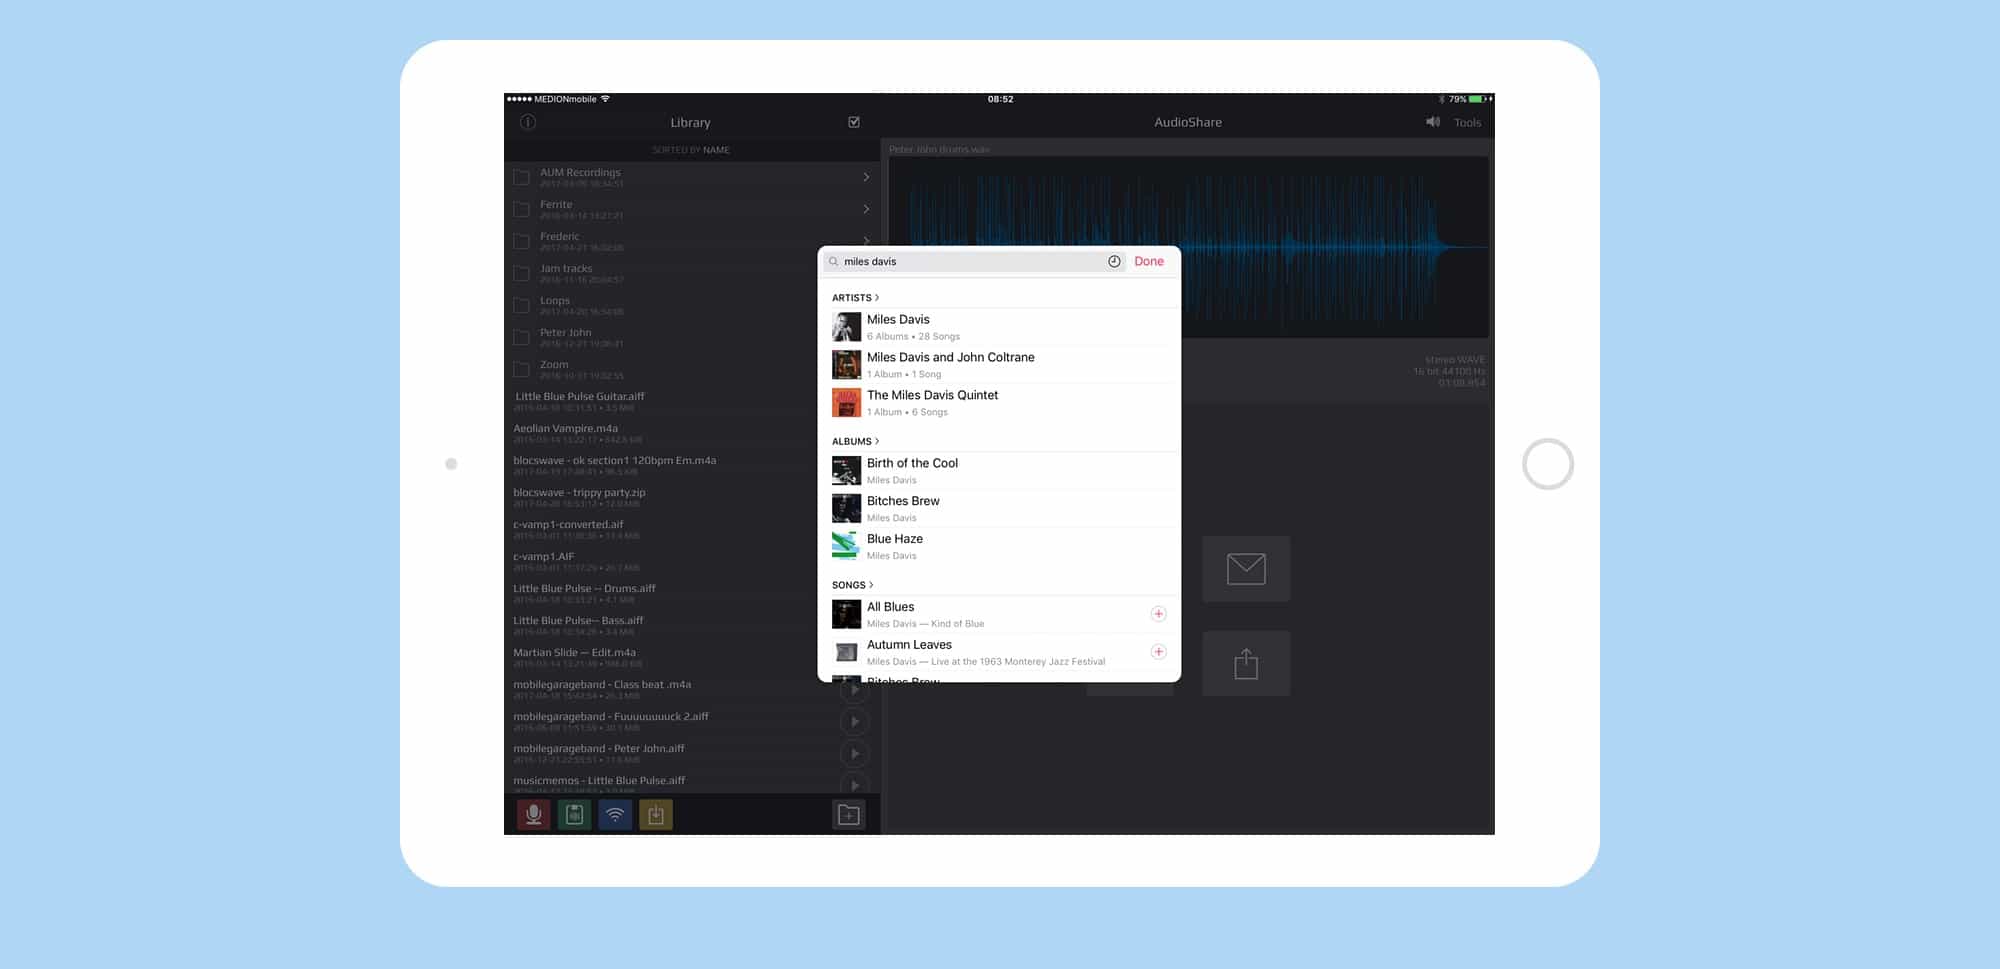Expand the ALBUMS section
This screenshot has height=969, width=2000.
click(x=855, y=441)
